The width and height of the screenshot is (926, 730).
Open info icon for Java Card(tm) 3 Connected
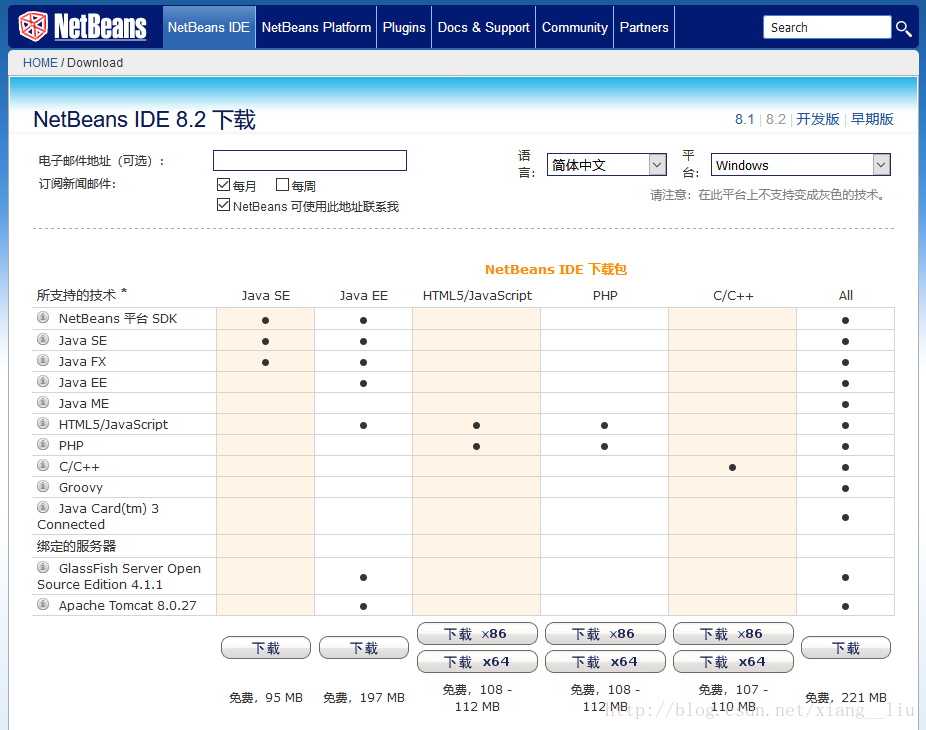[43, 507]
